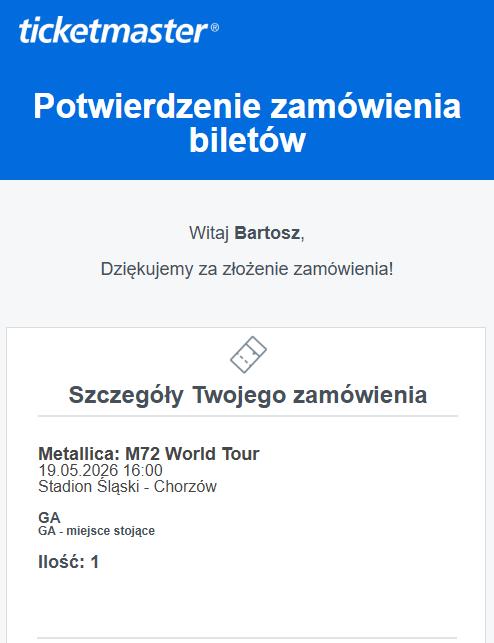
Task: Click the word biletów in the header
Action: (x=248, y=141)
